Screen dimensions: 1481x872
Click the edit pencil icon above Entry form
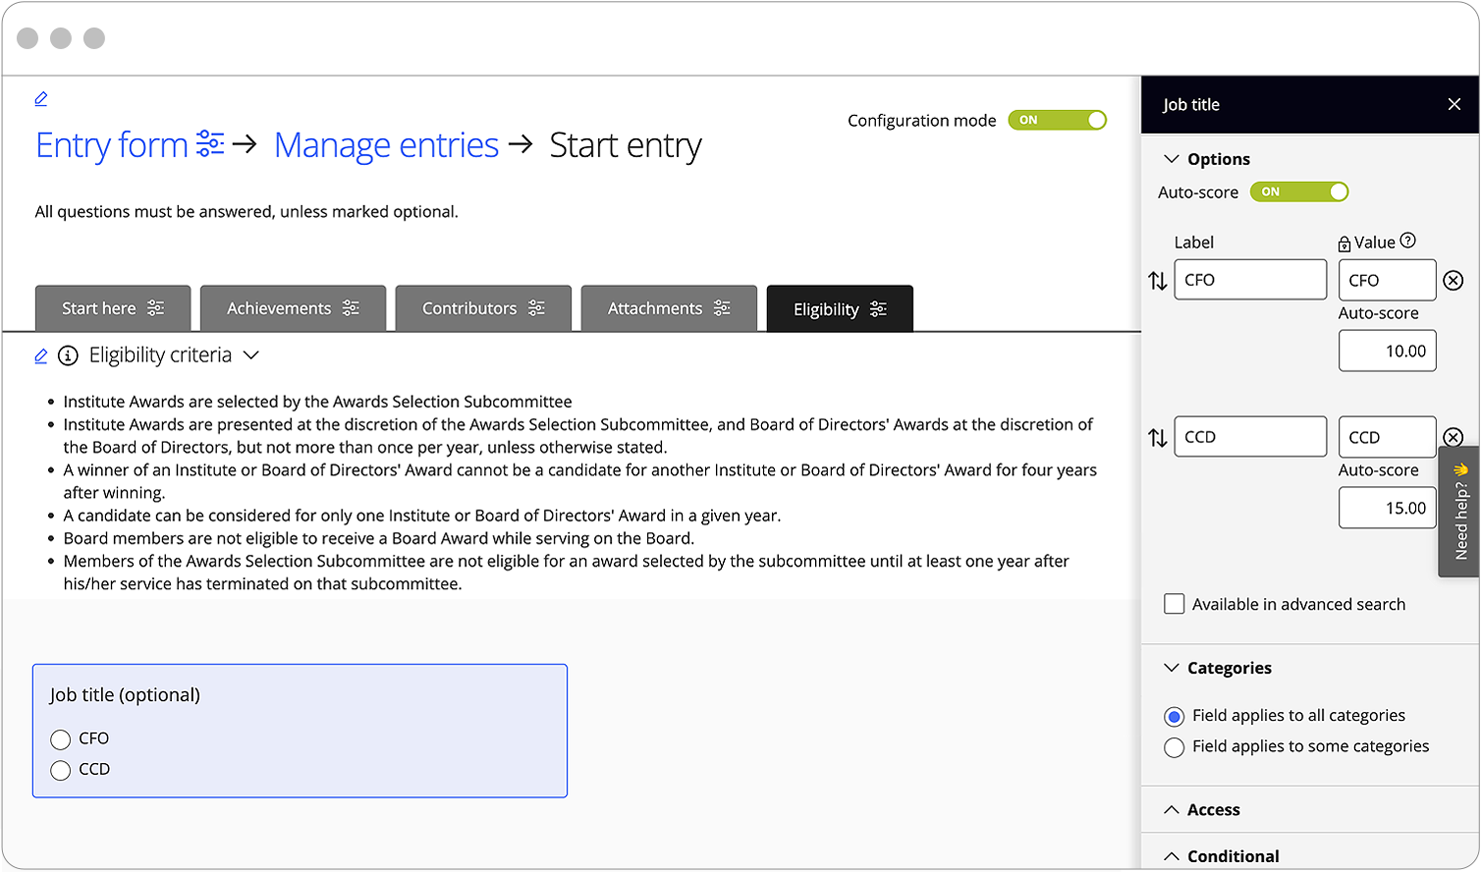41,99
